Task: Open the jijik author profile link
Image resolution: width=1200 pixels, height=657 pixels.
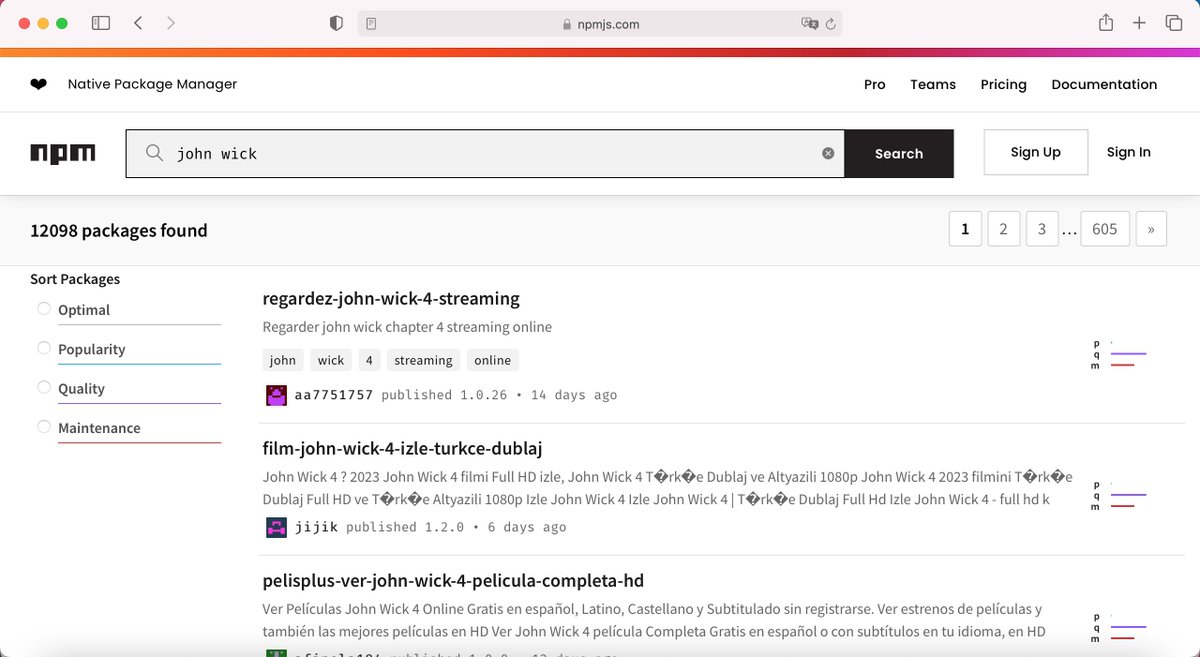Action: pos(316,527)
